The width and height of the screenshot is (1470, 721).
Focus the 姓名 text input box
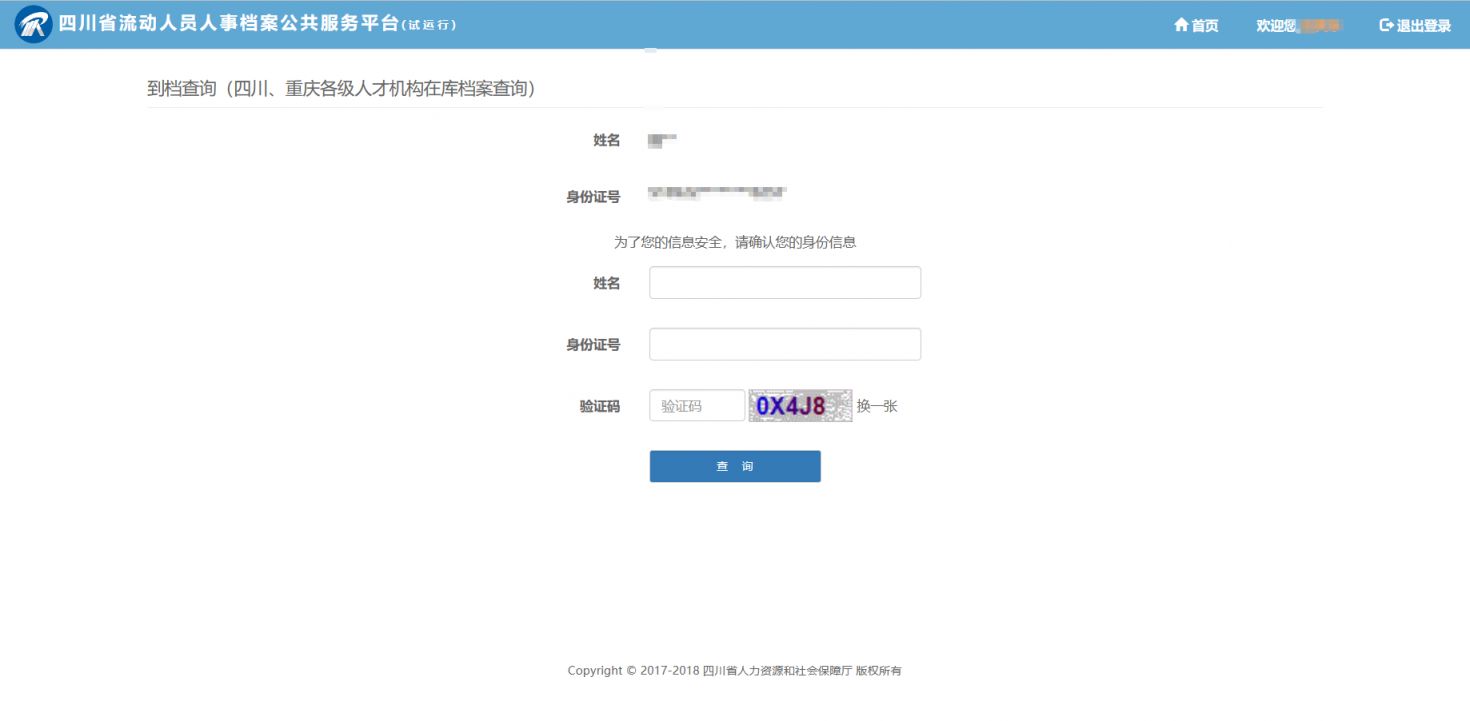pos(784,283)
